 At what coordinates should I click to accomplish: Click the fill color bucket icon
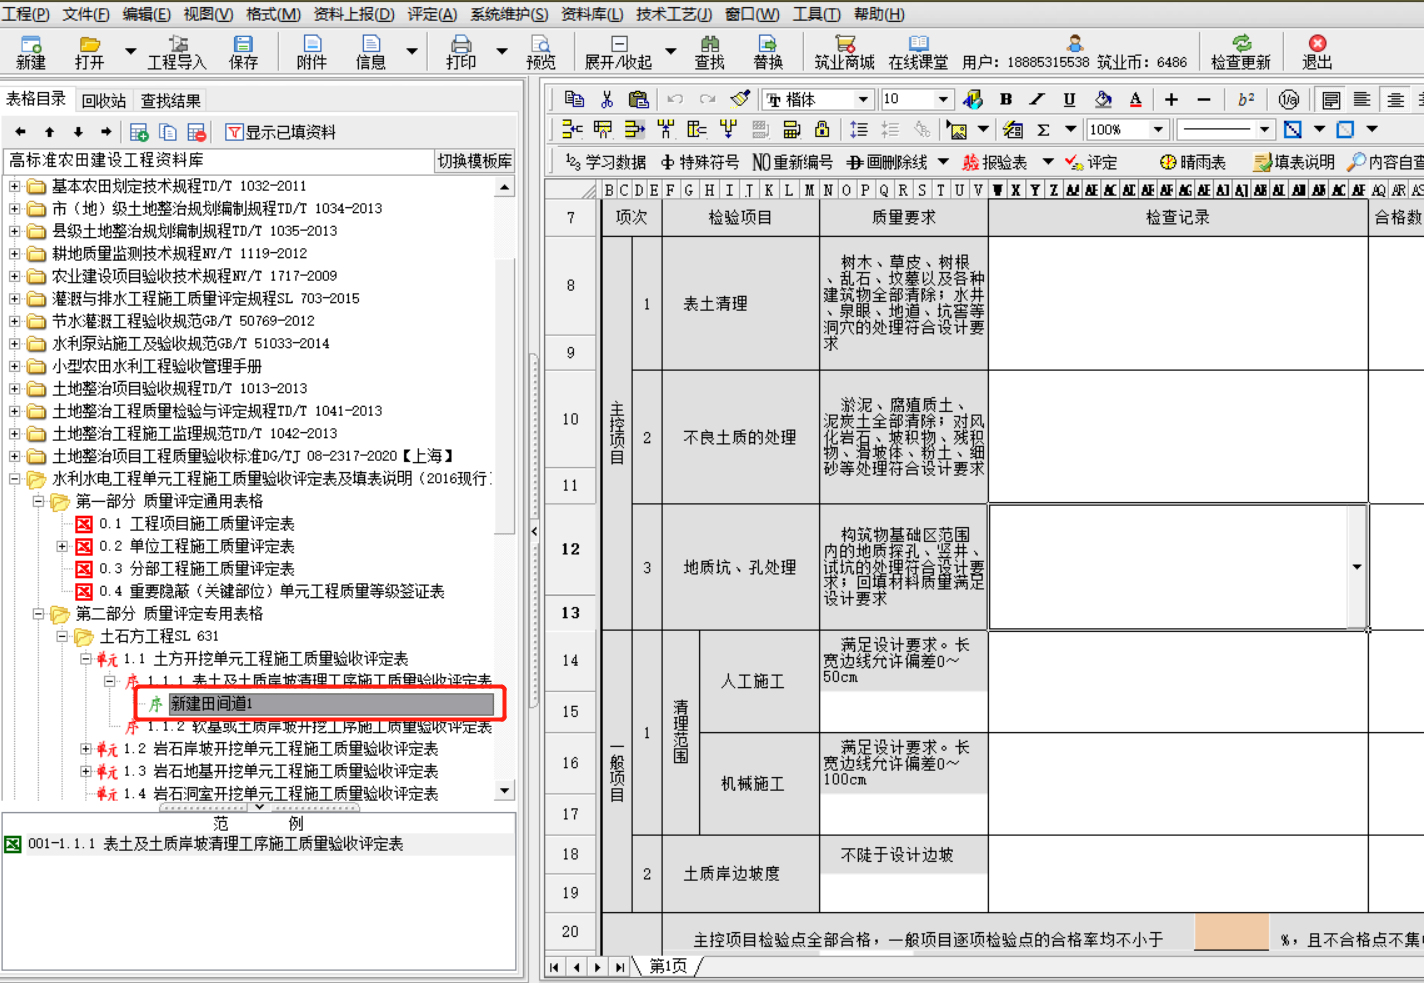(1103, 99)
